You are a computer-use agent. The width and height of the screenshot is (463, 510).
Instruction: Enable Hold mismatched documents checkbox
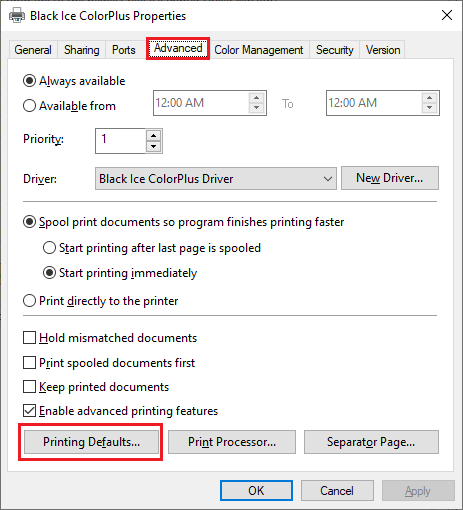pyautogui.click(x=29, y=337)
